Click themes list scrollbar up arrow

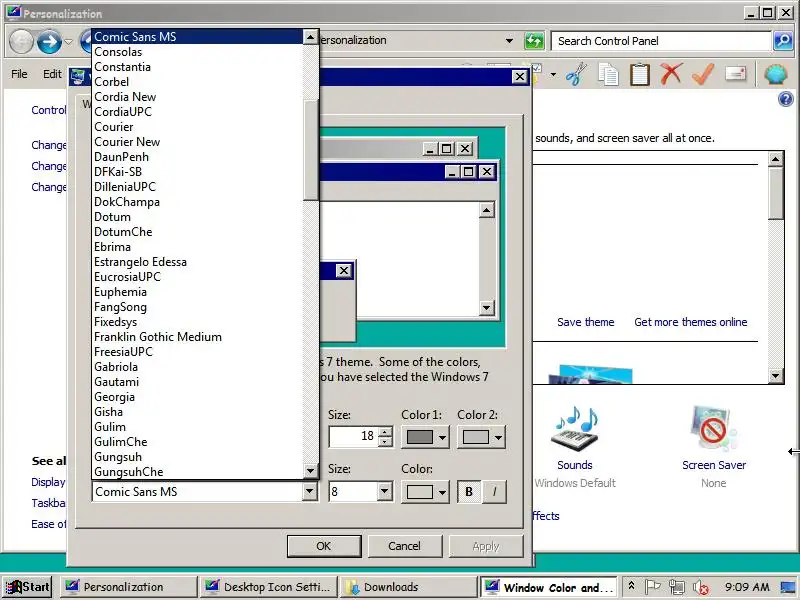click(x=776, y=159)
